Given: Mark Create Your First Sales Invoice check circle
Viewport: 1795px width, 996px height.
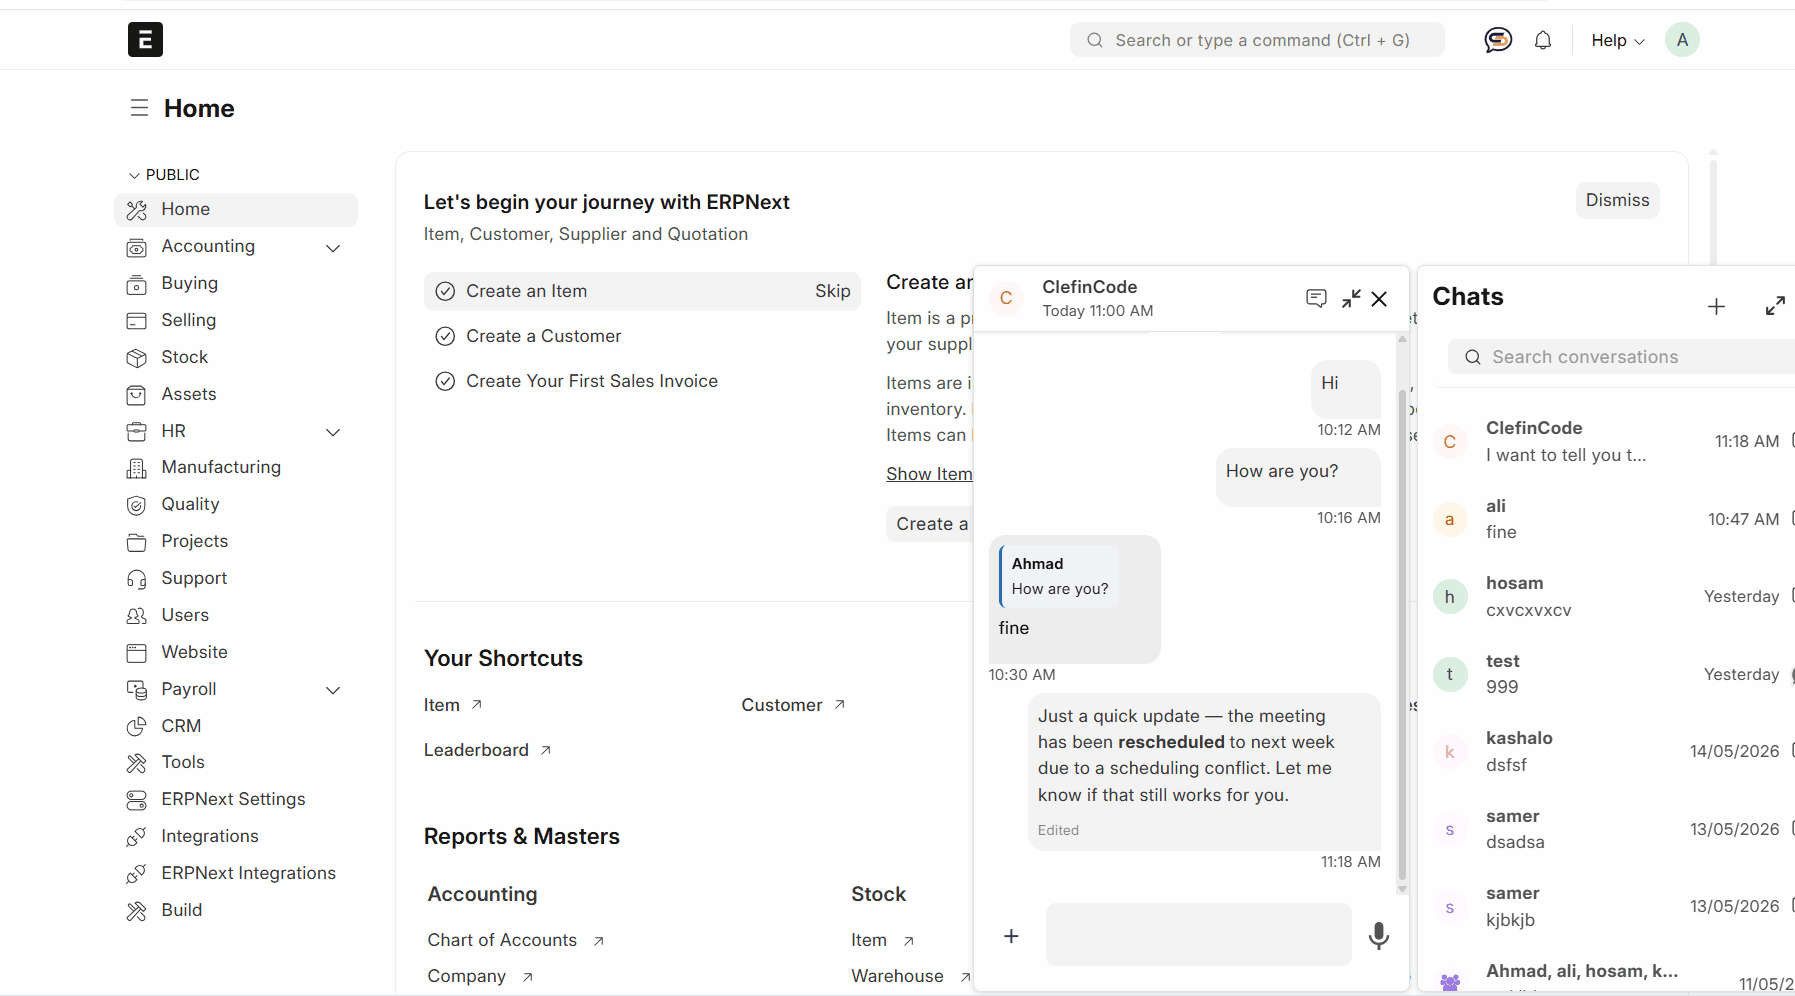Looking at the screenshot, I should point(445,381).
